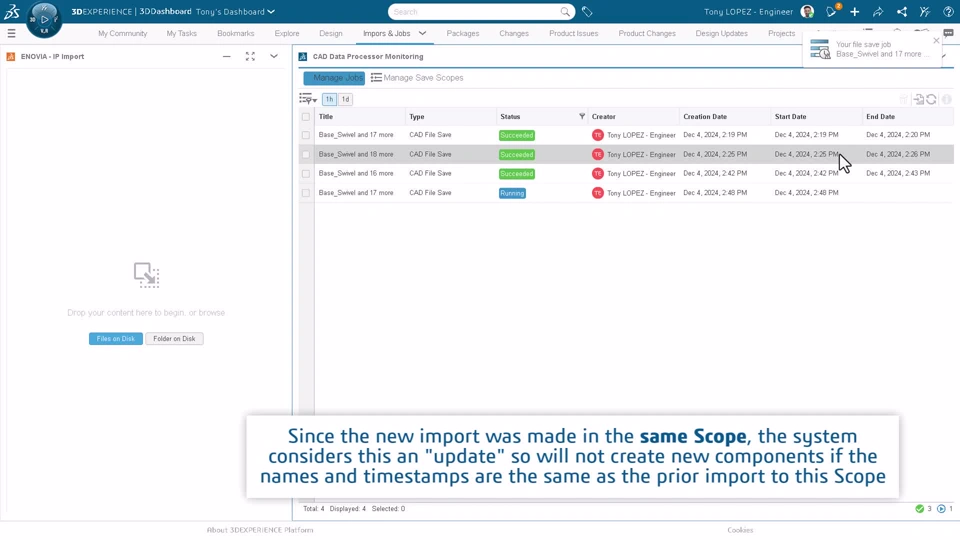The width and height of the screenshot is (960, 540).
Task: Select the Manage Jobs button
Action: 334,78
